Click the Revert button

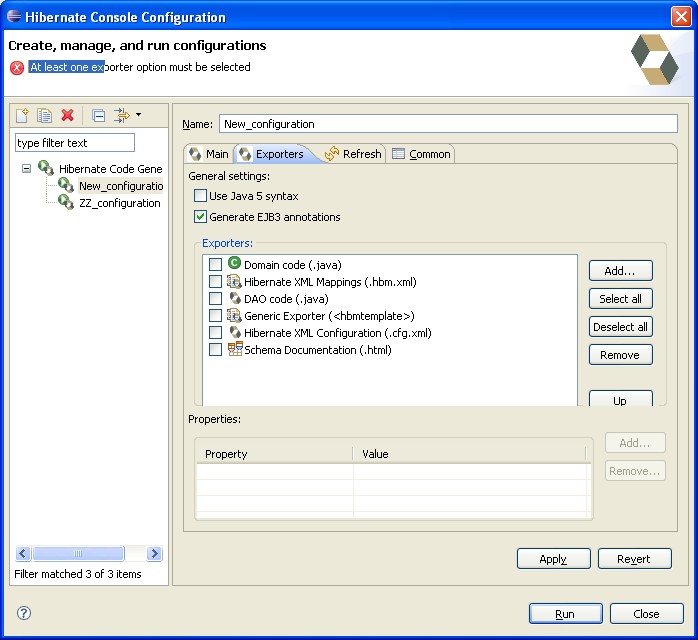coord(634,559)
